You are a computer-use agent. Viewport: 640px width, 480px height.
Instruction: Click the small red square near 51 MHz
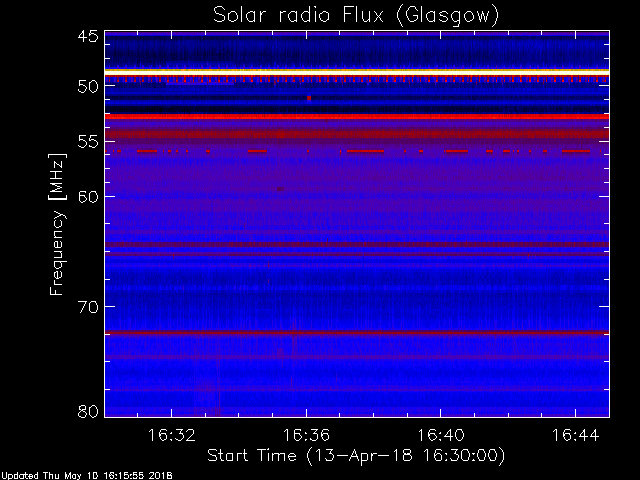coord(309,98)
